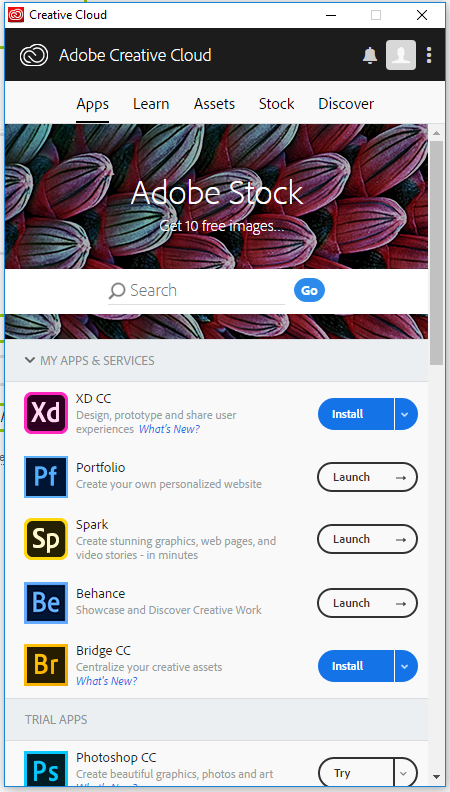
Task: Open the Assets tab
Action: click(214, 104)
